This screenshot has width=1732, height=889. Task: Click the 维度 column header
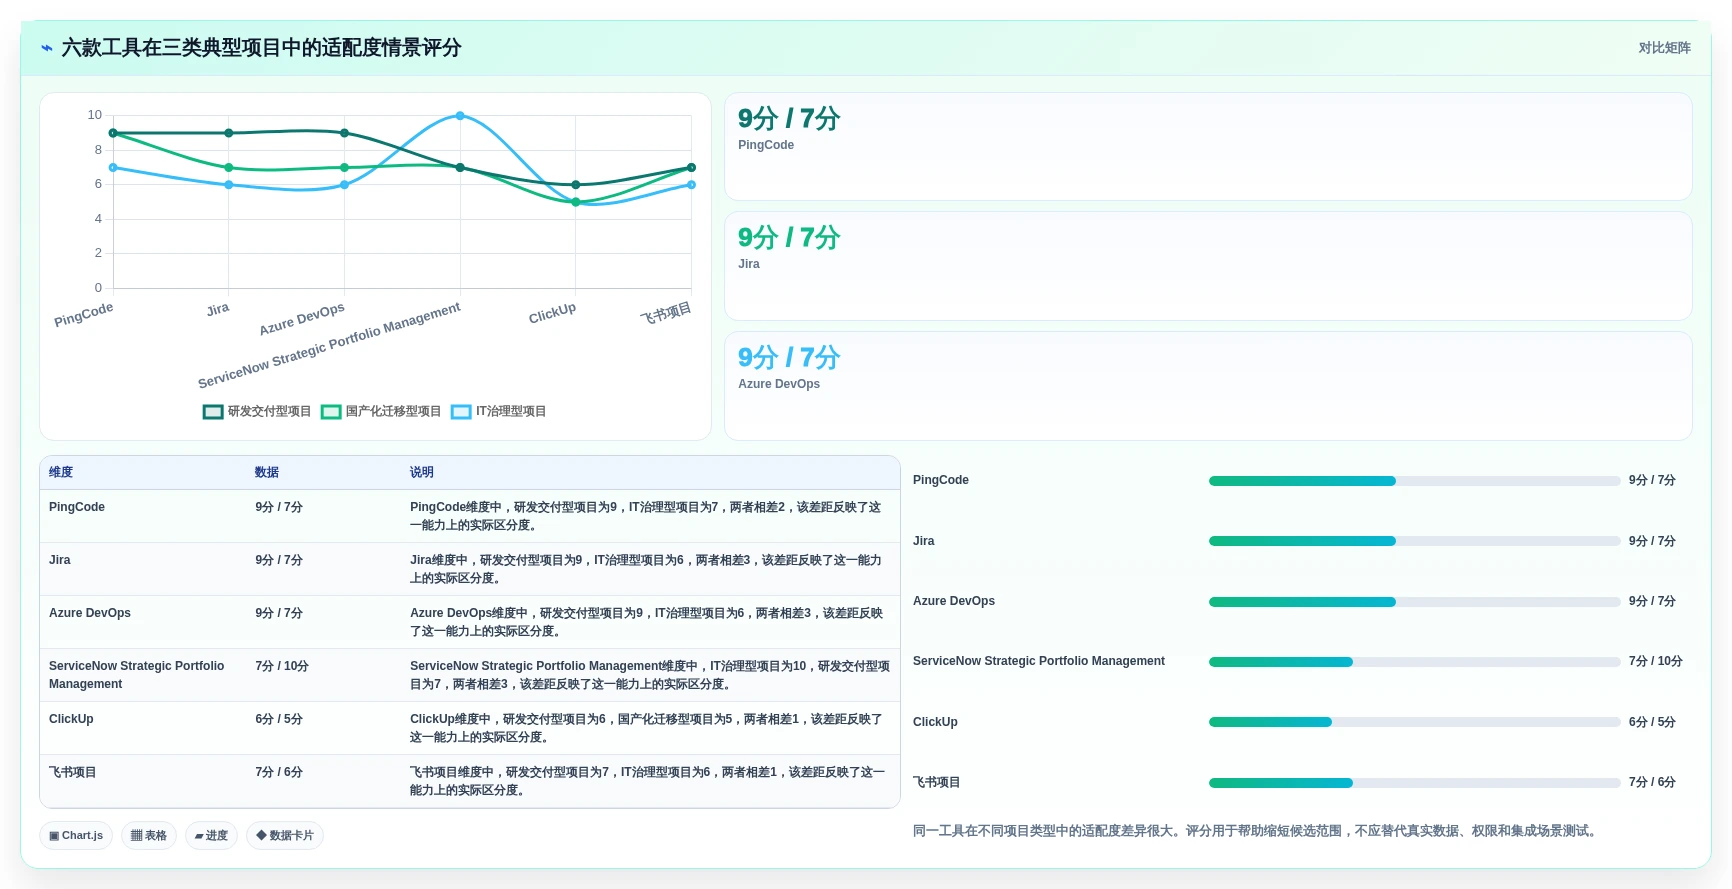coord(61,473)
